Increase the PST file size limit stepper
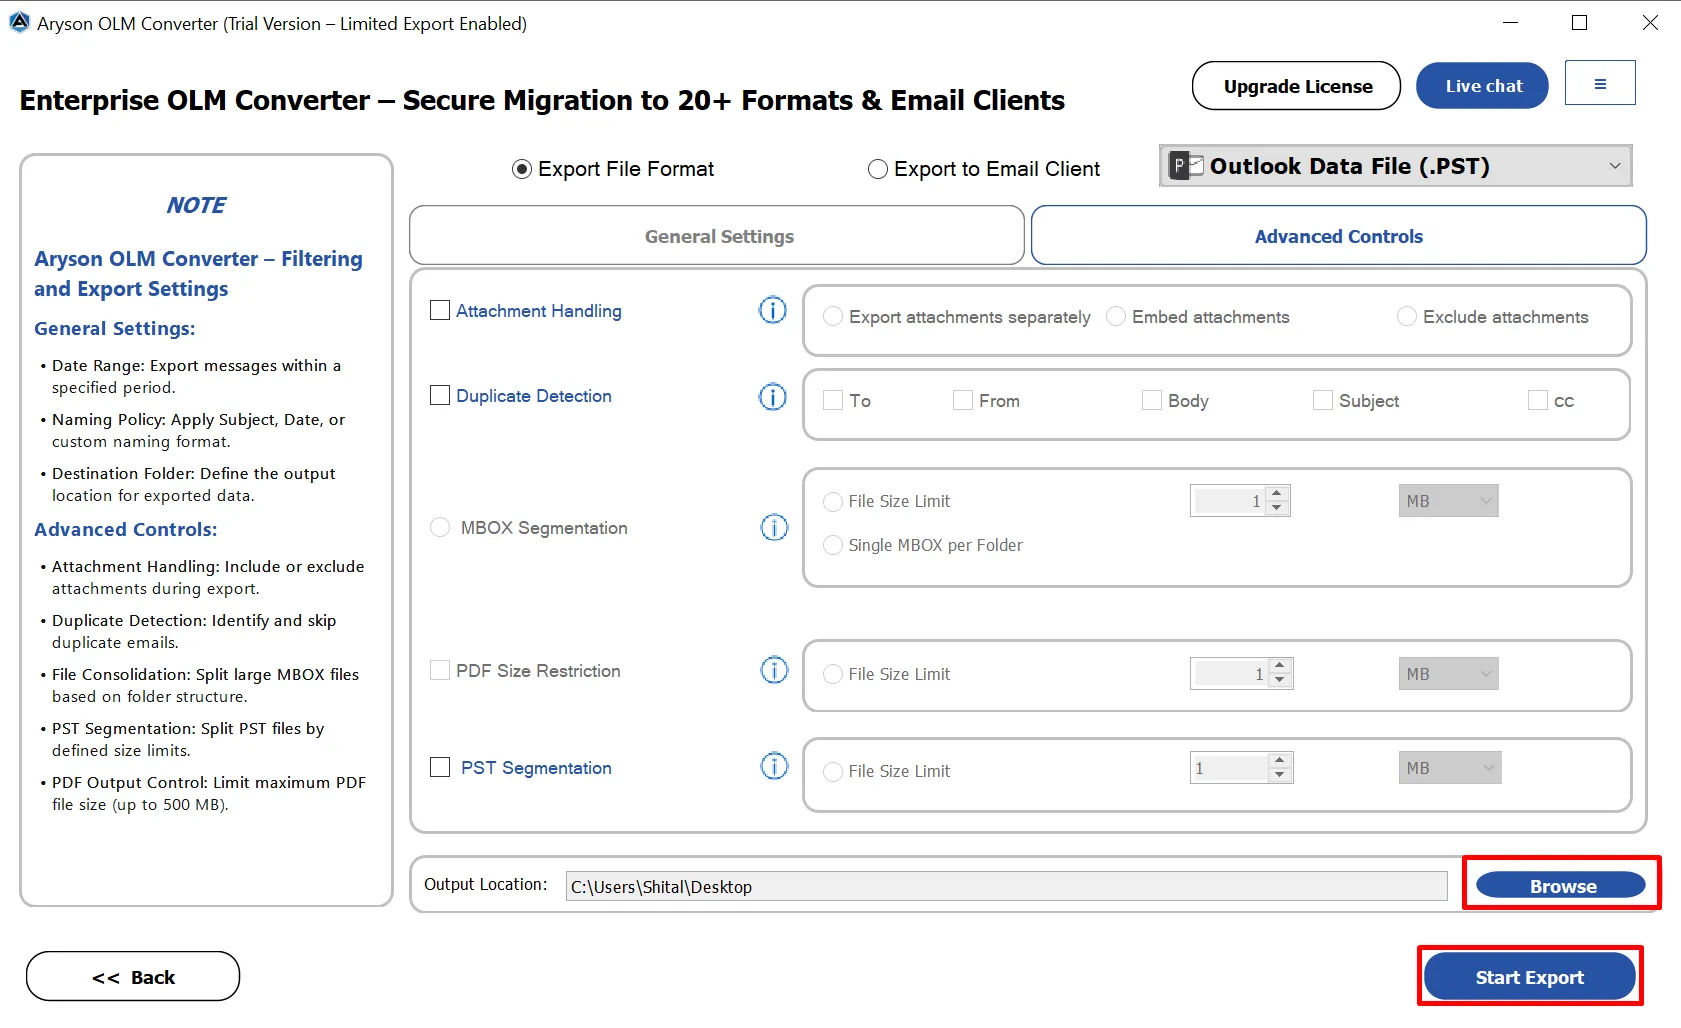Image resolution: width=1681 pixels, height=1028 pixels. click(x=1280, y=761)
